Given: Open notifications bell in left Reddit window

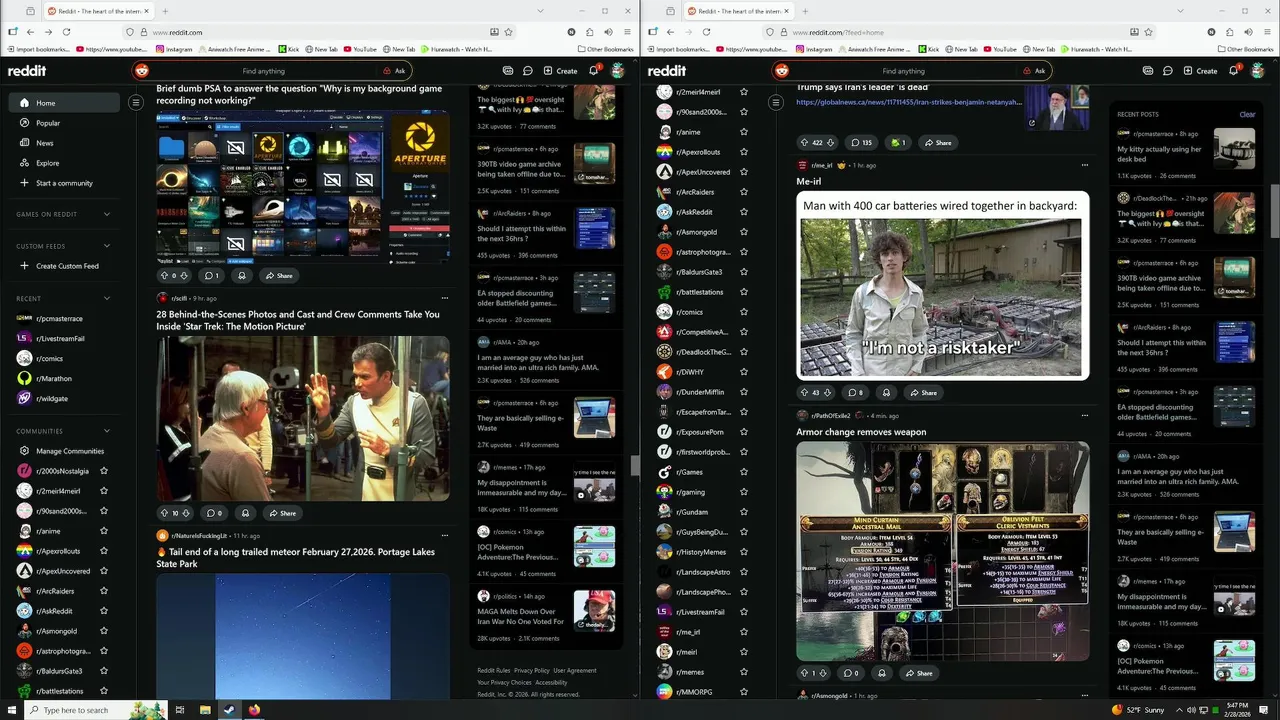Looking at the screenshot, I should point(593,71).
